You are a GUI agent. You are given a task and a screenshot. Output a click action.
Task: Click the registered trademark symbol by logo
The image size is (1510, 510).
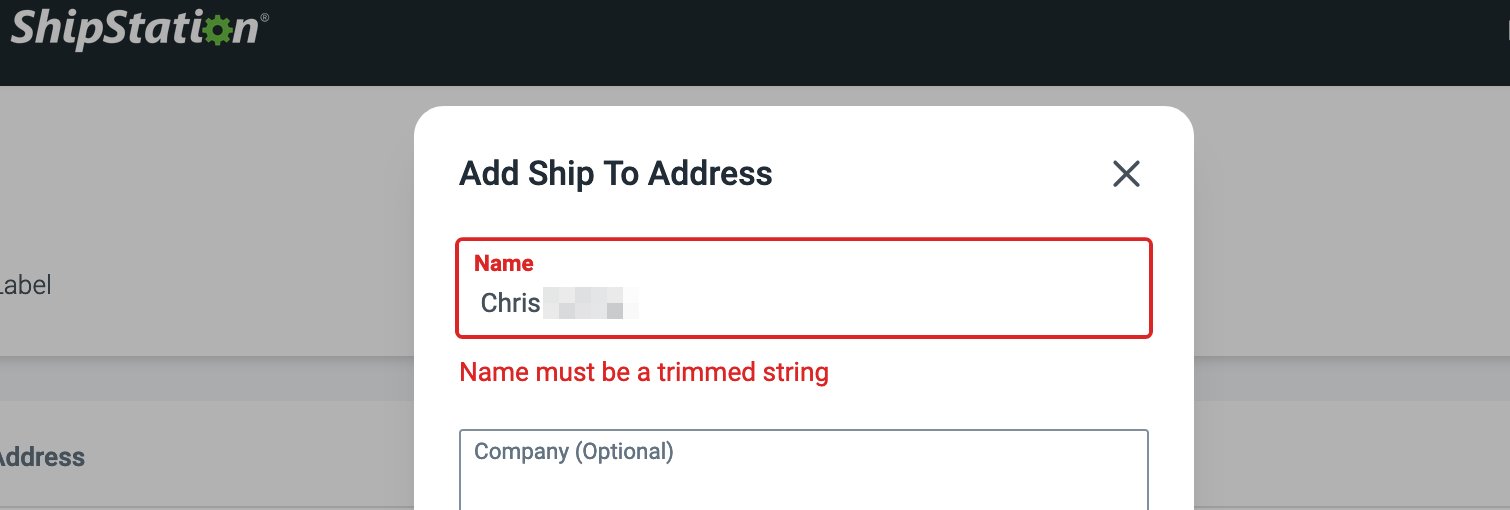[x=264, y=17]
